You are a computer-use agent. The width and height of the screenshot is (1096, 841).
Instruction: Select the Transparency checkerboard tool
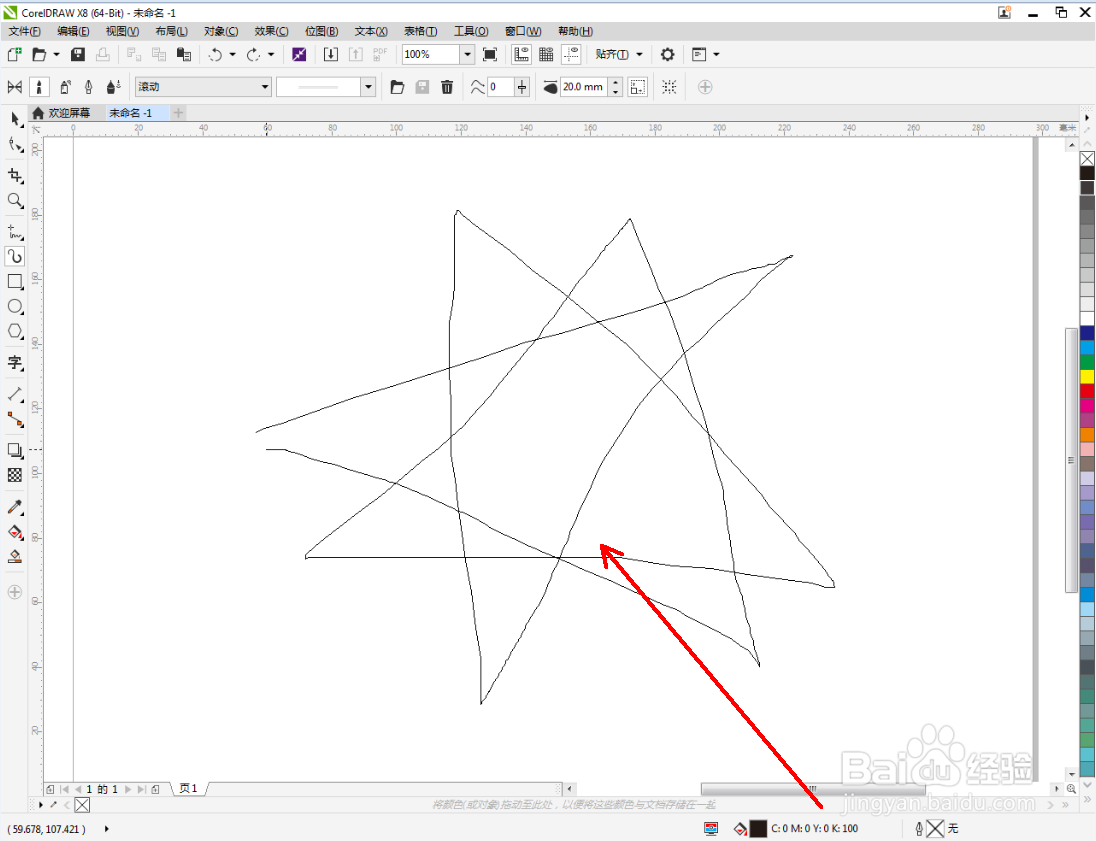click(x=15, y=475)
